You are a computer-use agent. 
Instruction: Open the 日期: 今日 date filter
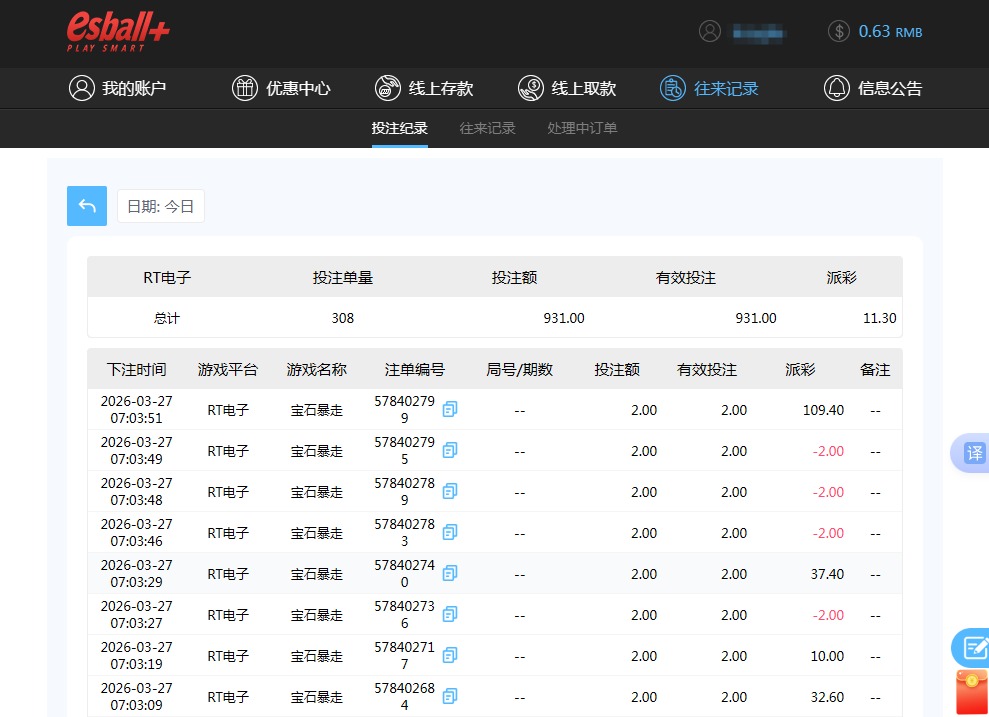(x=160, y=205)
